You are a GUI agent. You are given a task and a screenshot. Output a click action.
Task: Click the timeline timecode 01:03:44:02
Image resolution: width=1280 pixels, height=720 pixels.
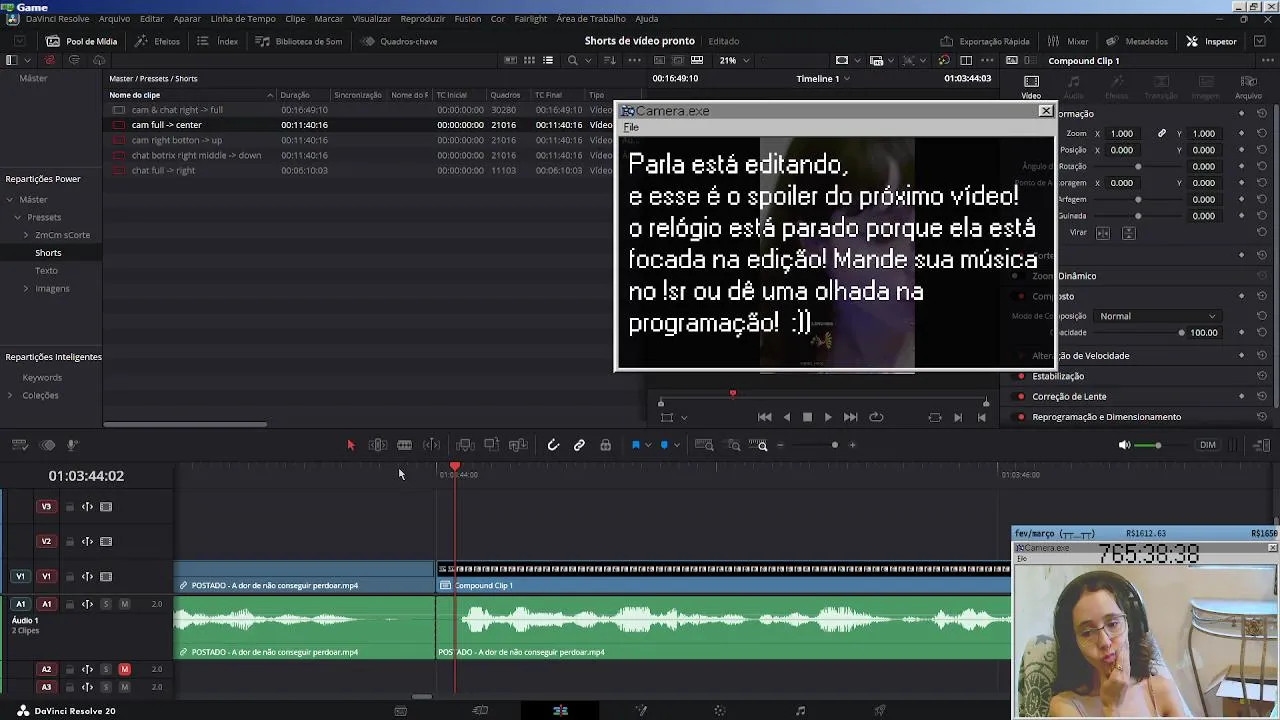[86, 476]
